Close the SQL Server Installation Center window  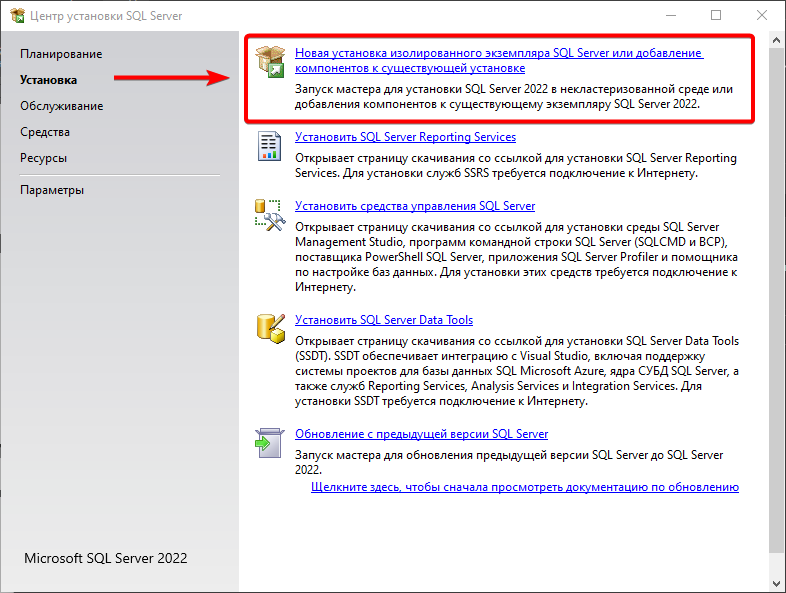point(762,16)
